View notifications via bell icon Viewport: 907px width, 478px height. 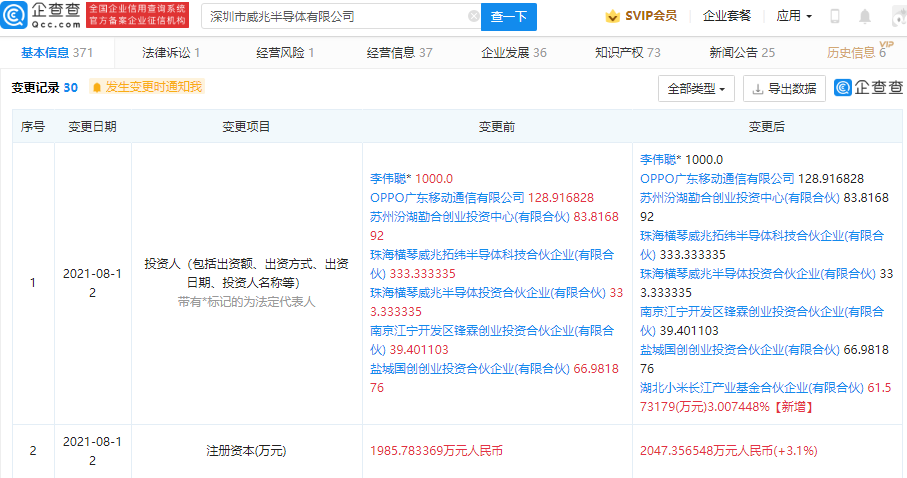865,16
